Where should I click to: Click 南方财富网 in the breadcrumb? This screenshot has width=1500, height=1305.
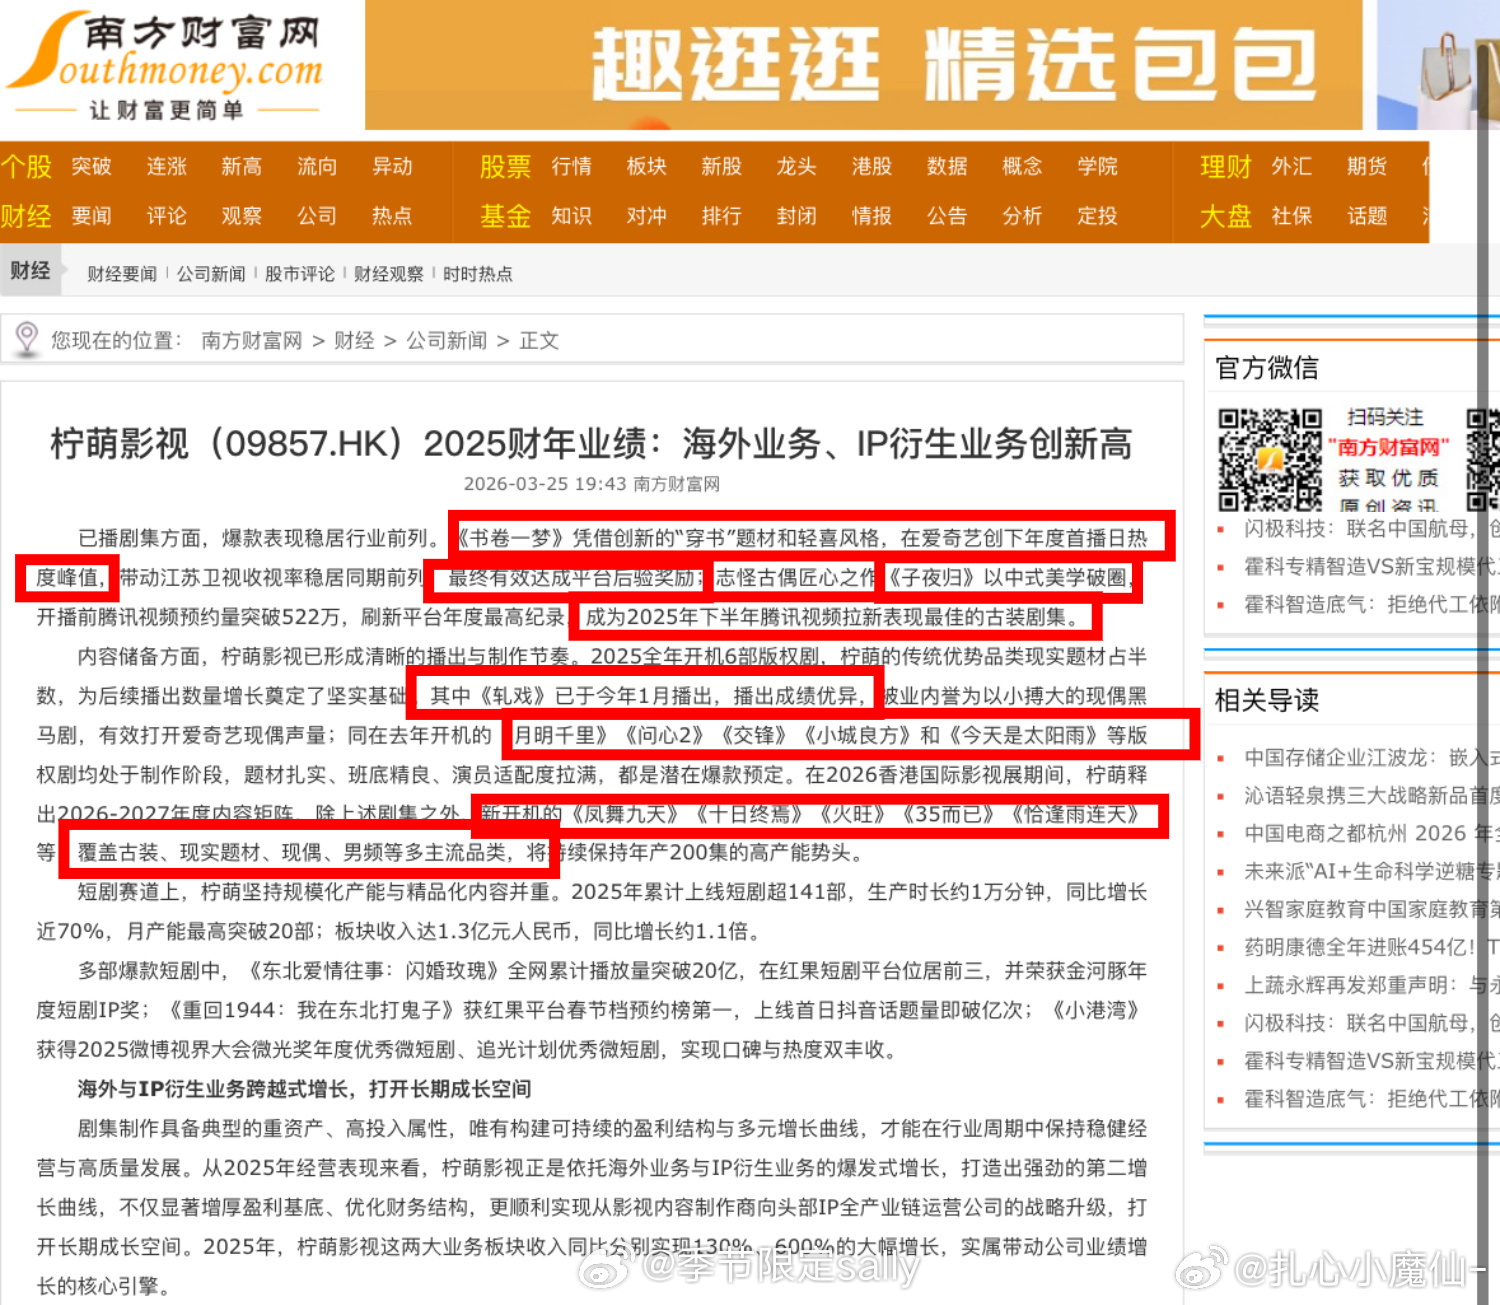[x=251, y=340]
